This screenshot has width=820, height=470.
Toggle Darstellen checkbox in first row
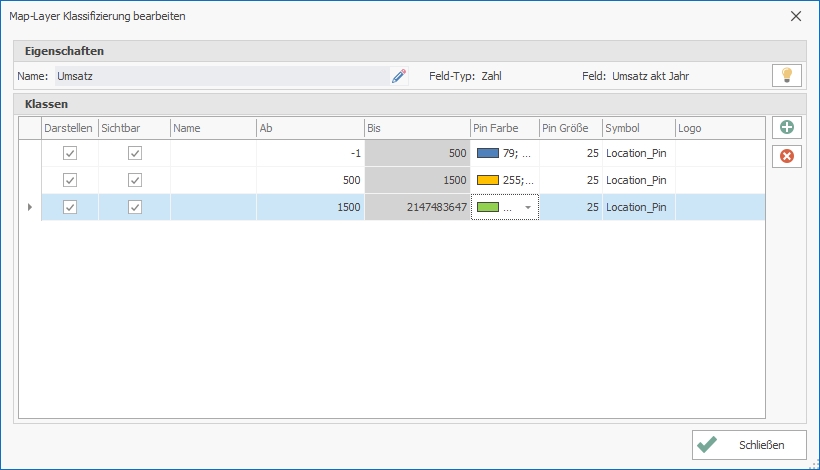click(70, 153)
